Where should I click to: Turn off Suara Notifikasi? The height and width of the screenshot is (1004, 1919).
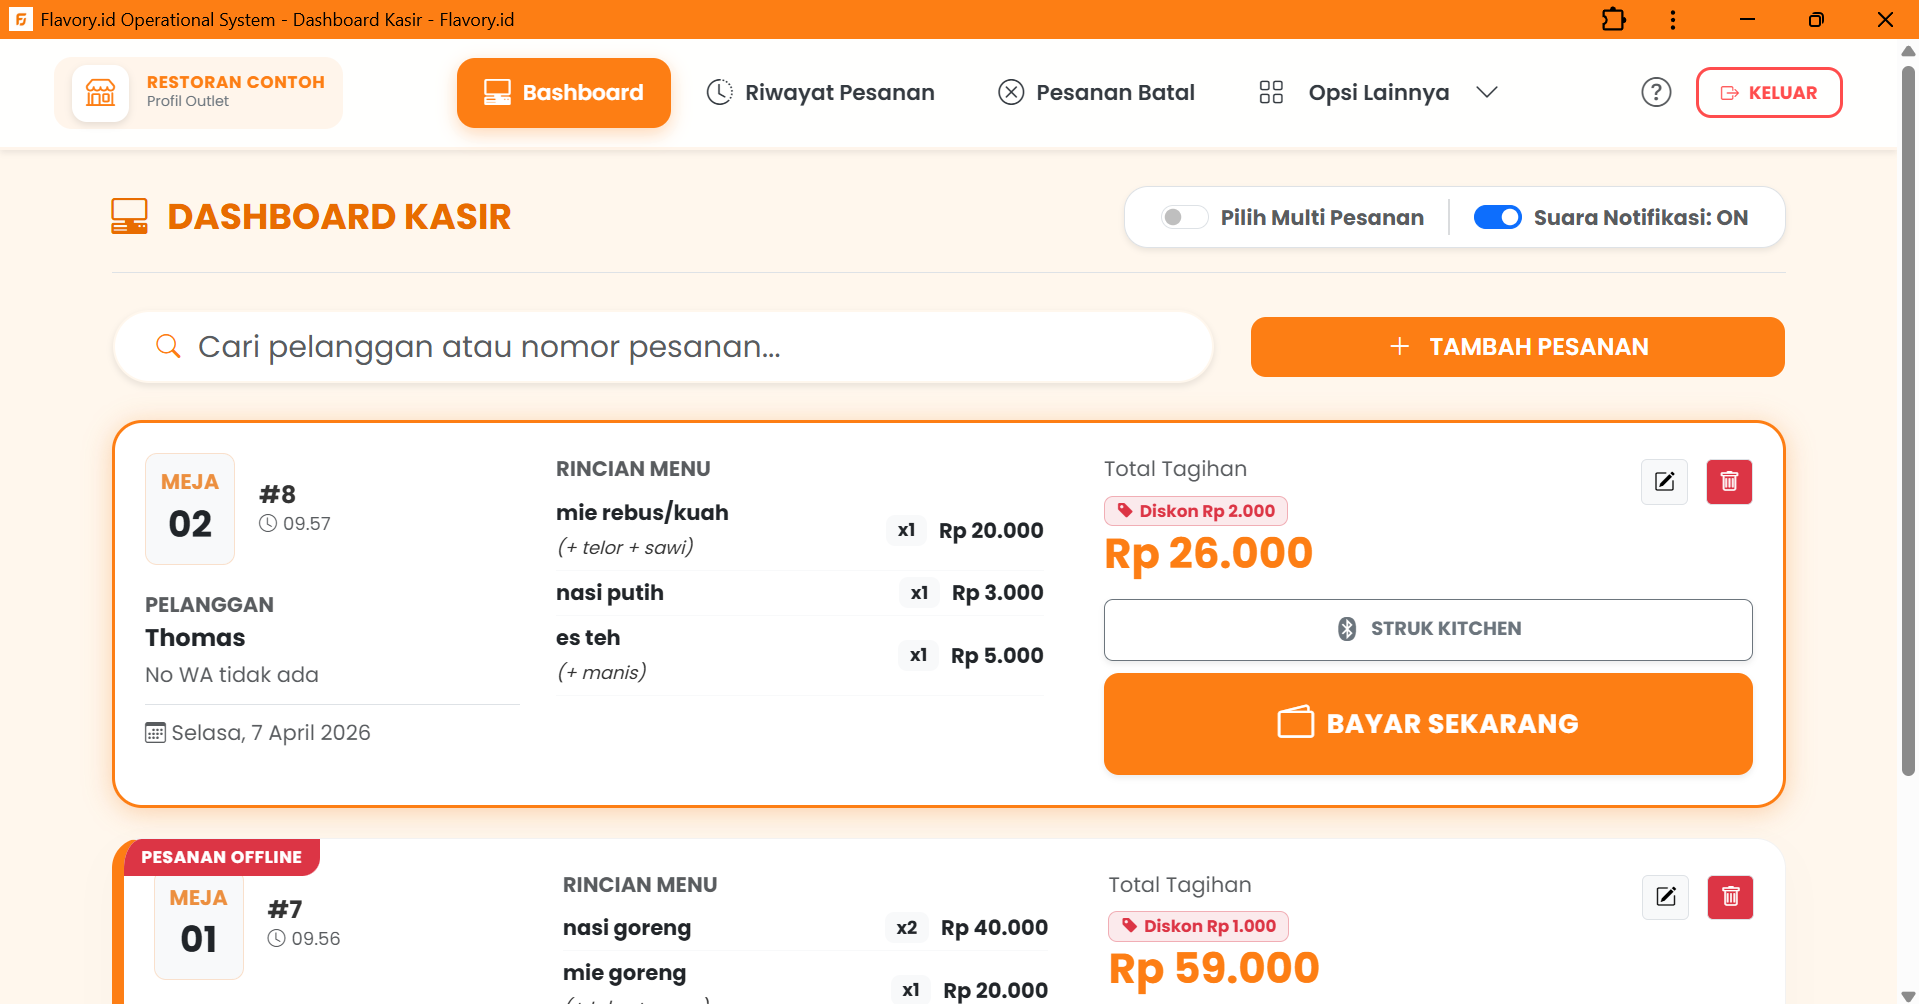(1498, 217)
